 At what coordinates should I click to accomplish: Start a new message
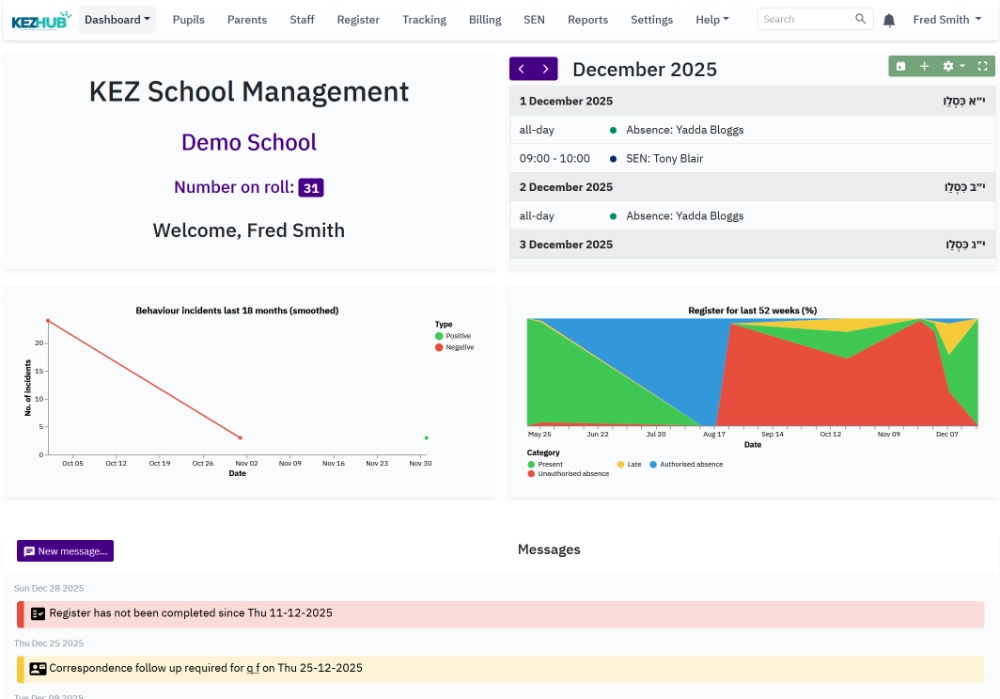coord(66,551)
